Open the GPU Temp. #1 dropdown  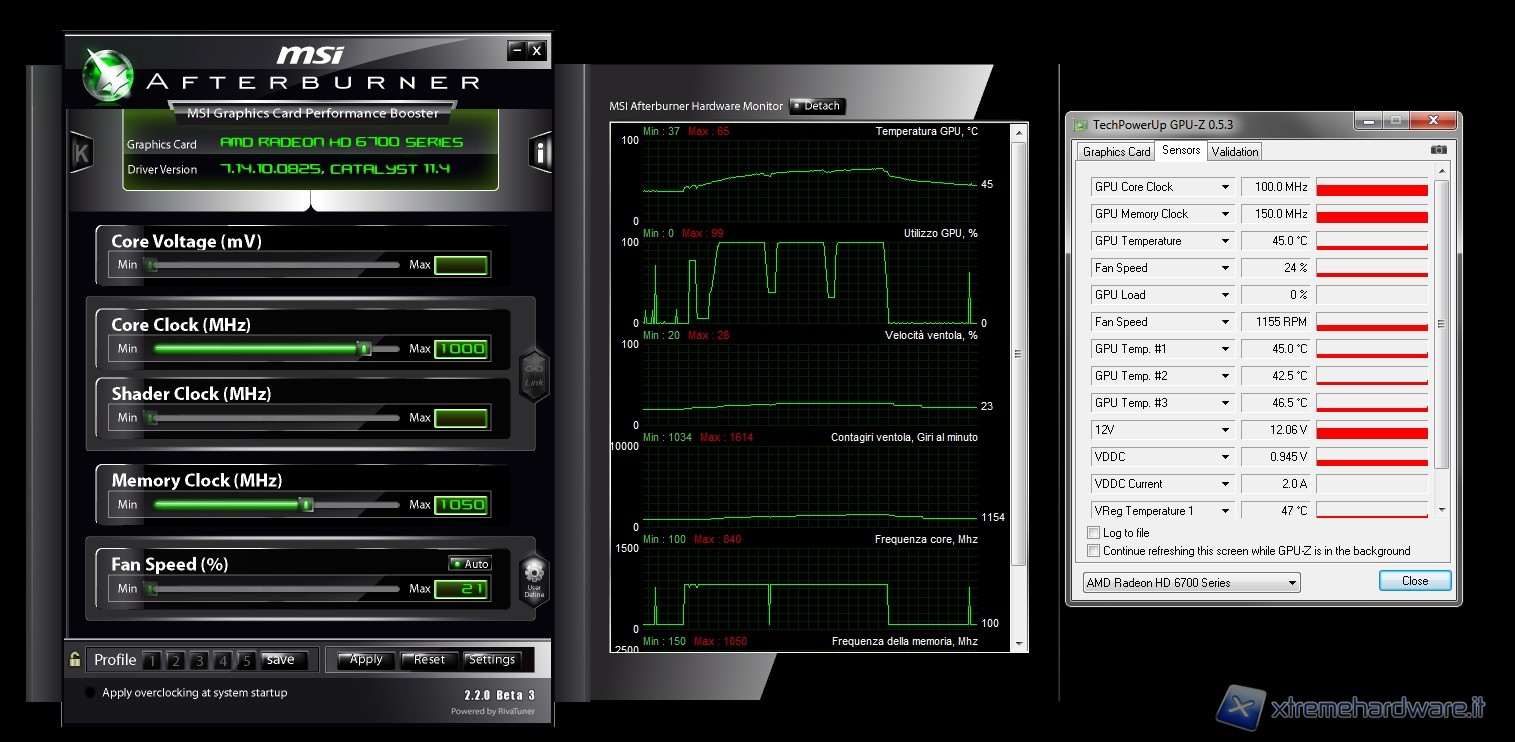(1225, 349)
